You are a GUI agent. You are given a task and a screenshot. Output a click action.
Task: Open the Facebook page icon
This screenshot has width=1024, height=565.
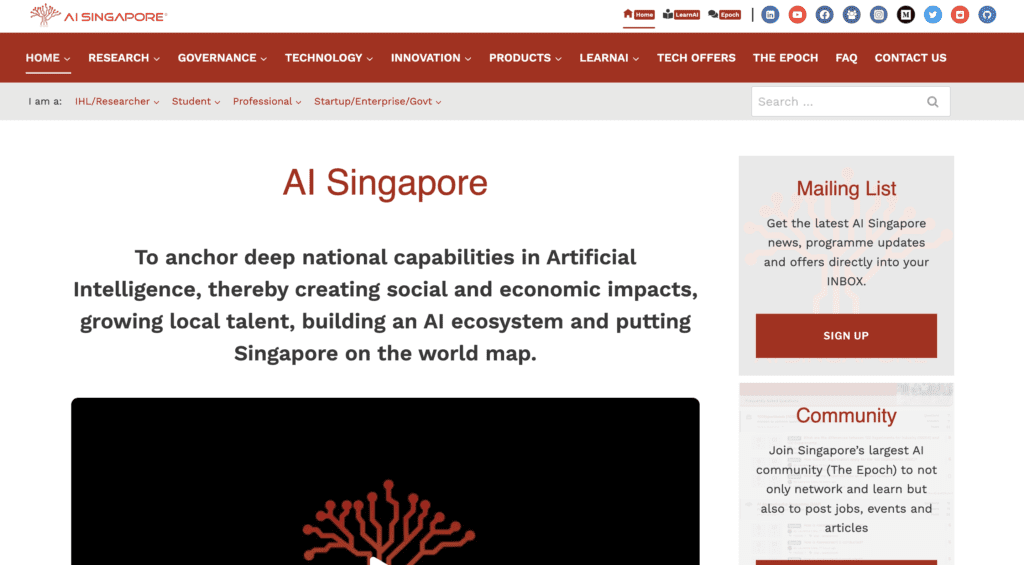pyautogui.click(x=824, y=14)
